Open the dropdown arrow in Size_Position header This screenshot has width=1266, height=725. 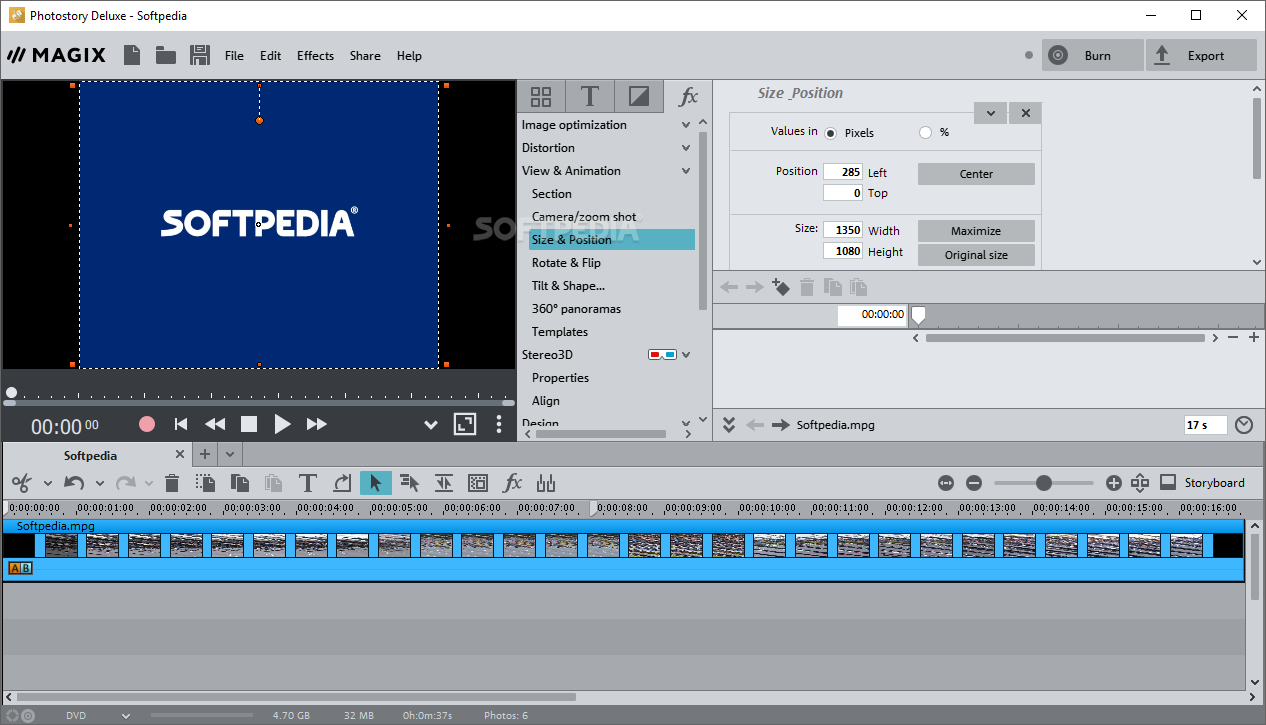[990, 113]
